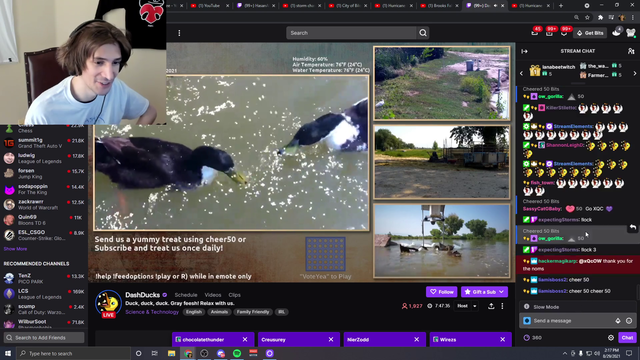Open whispers icon with the third red badge
640x360 pixels.
click(x=564, y=33)
